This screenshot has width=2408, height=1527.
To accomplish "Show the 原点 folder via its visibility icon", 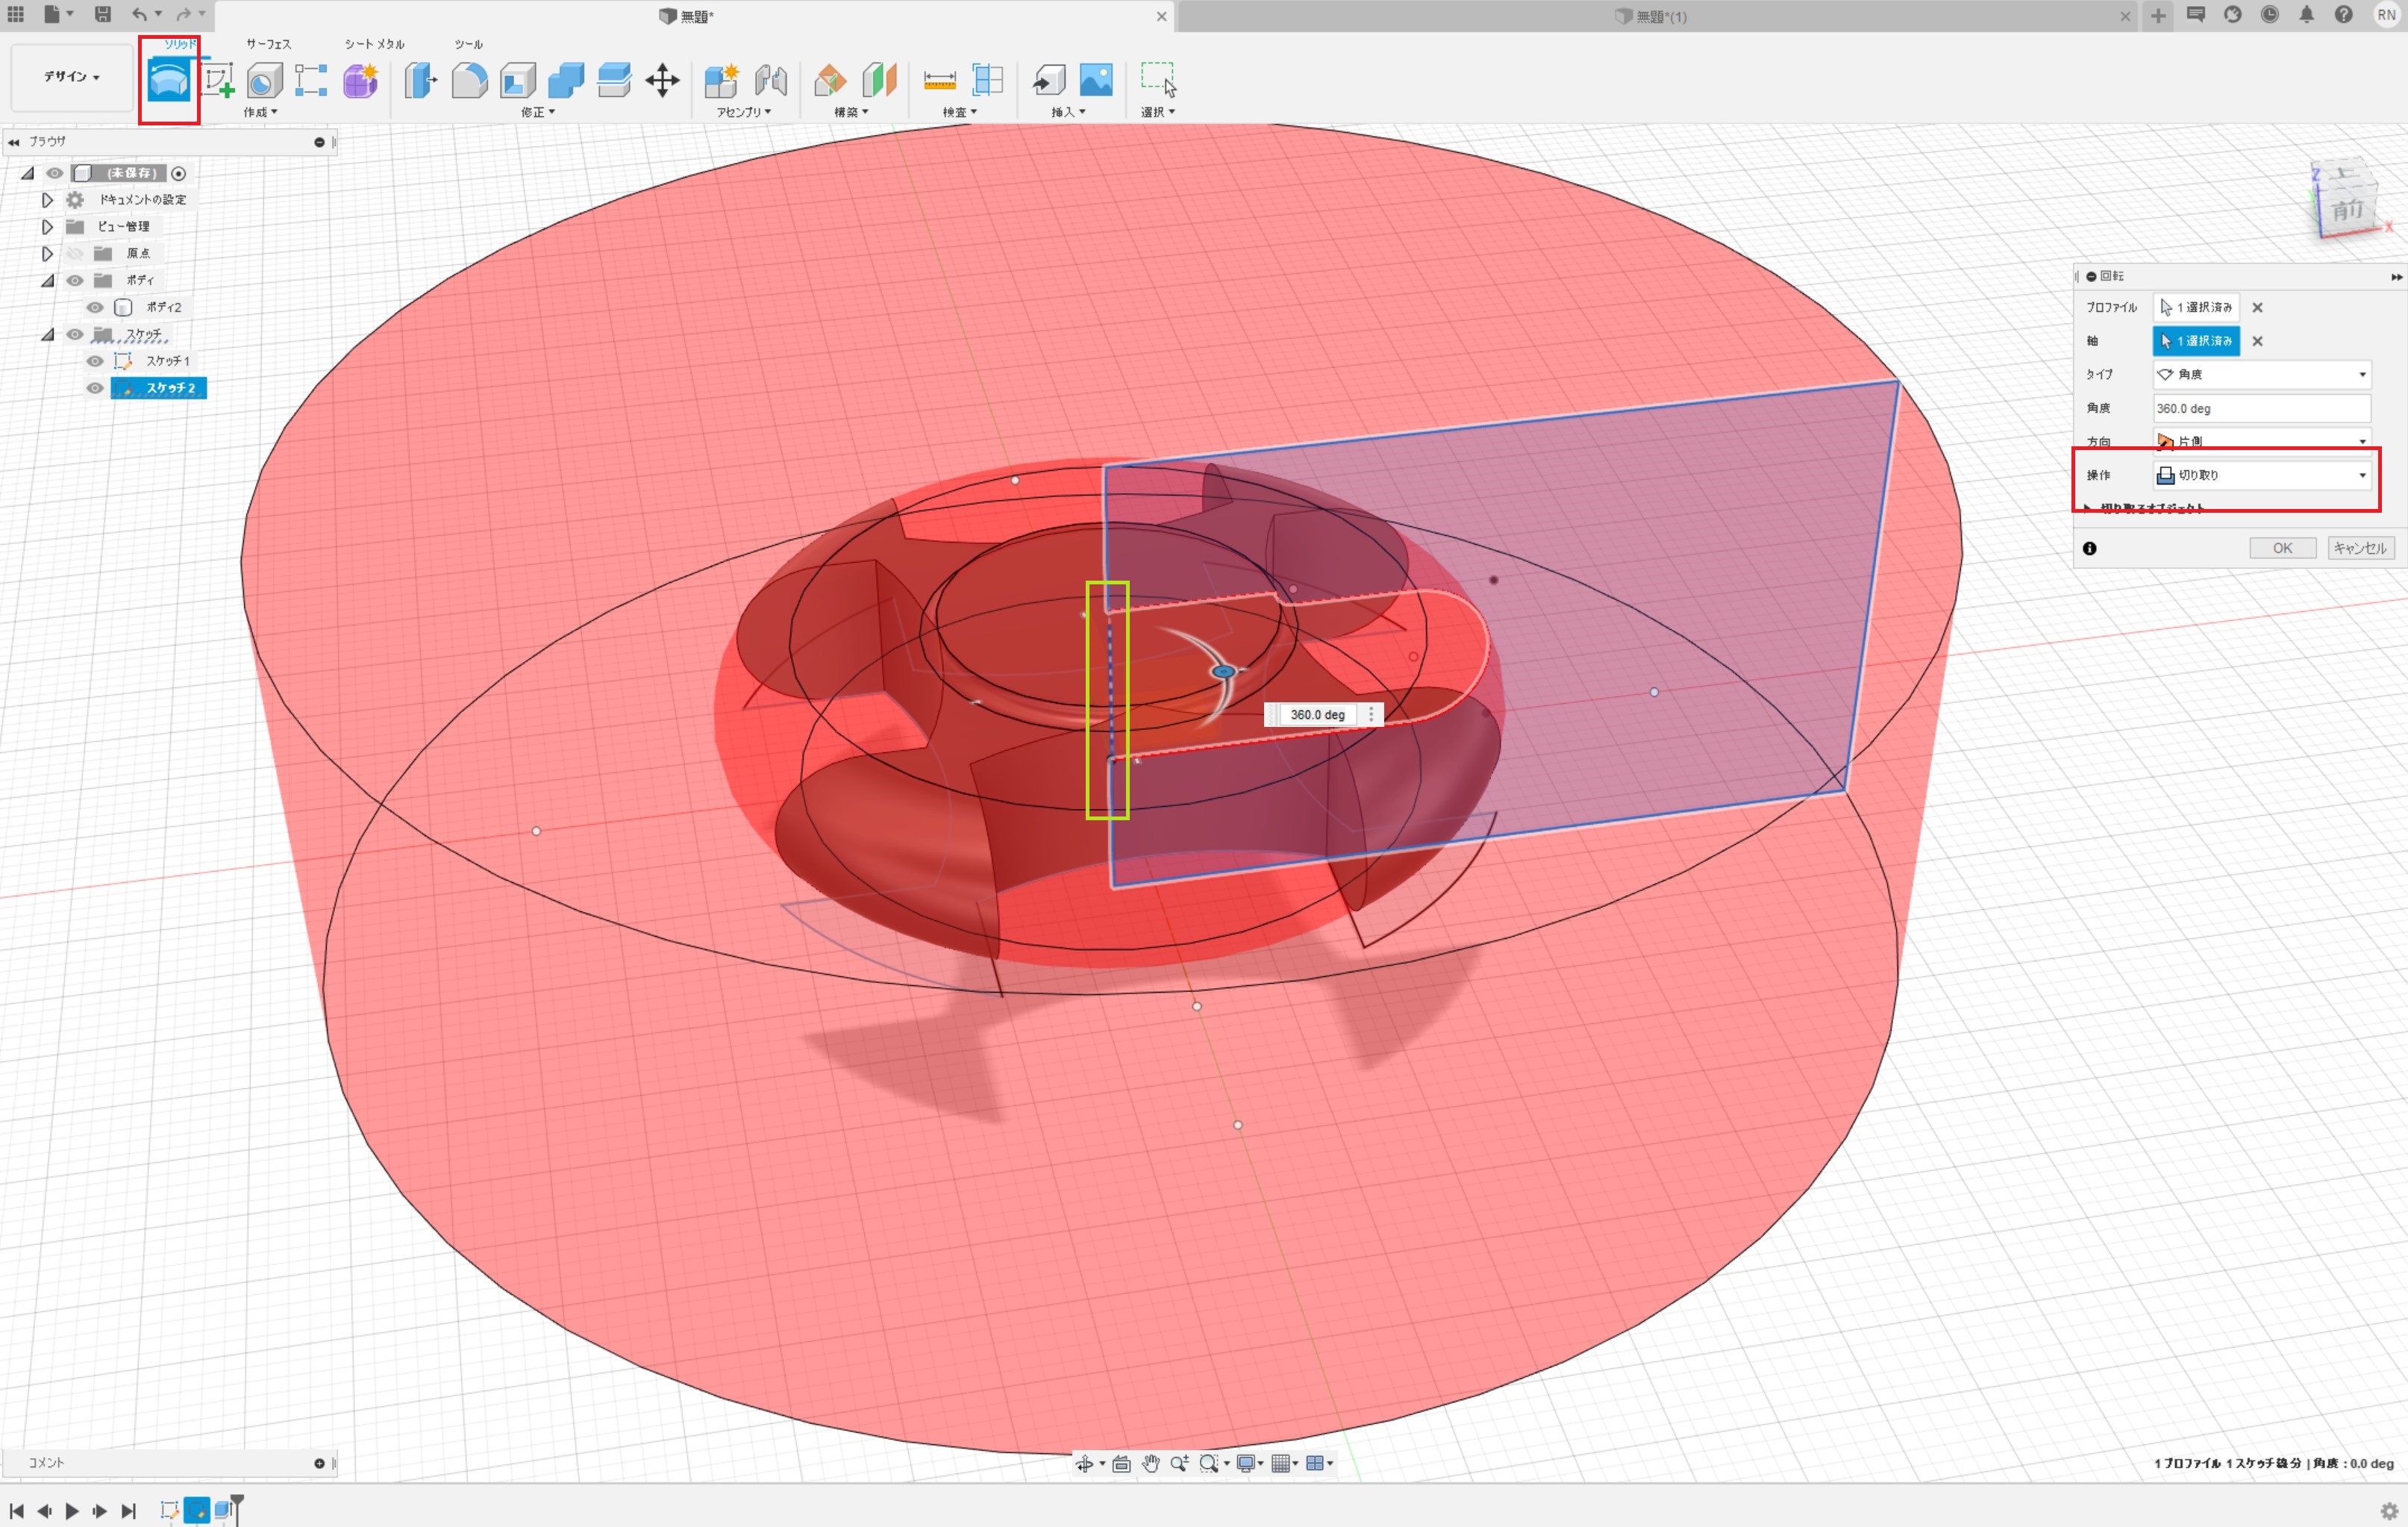I will point(77,254).
